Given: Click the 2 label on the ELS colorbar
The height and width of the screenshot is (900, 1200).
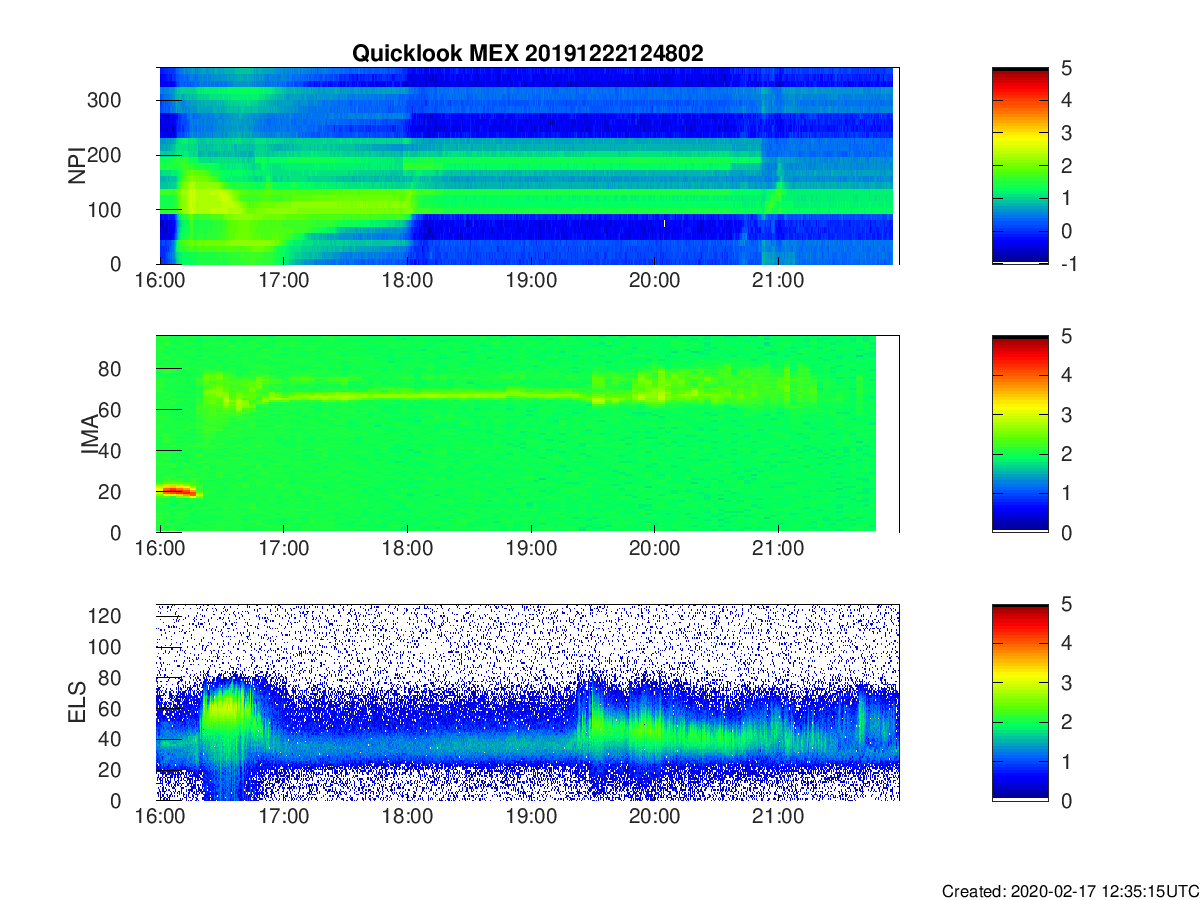Looking at the screenshot, I should pyautogui.click(x=1065, y=722).
